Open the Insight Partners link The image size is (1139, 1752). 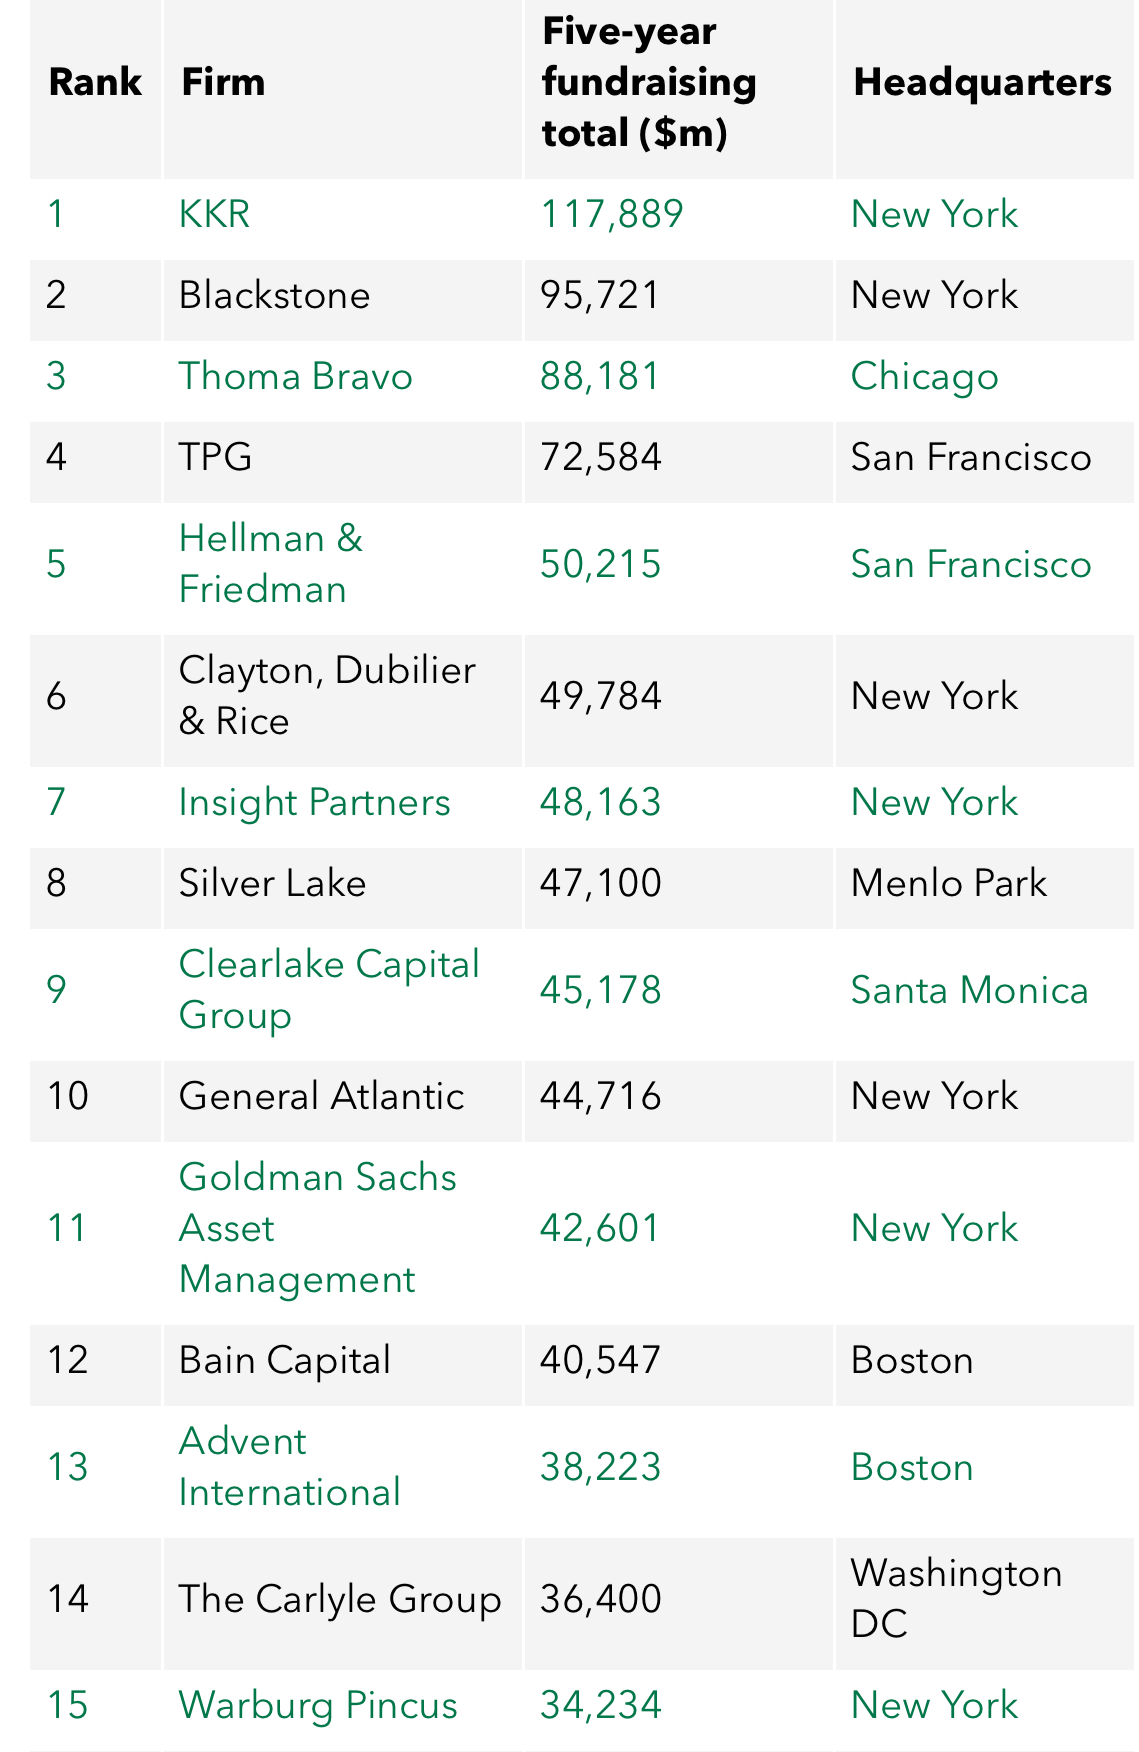[x=314, y=803]
